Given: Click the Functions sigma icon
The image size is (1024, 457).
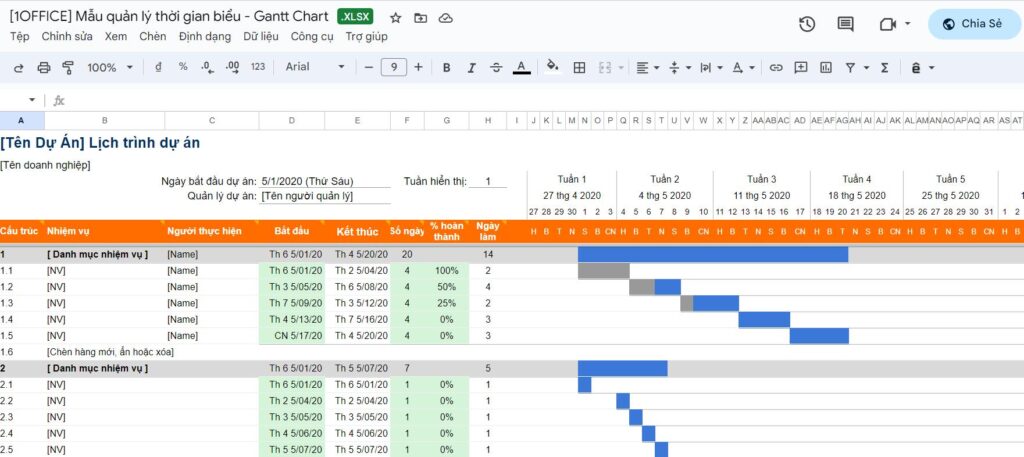Looking at the screenshot, I should tap(884, 67).
